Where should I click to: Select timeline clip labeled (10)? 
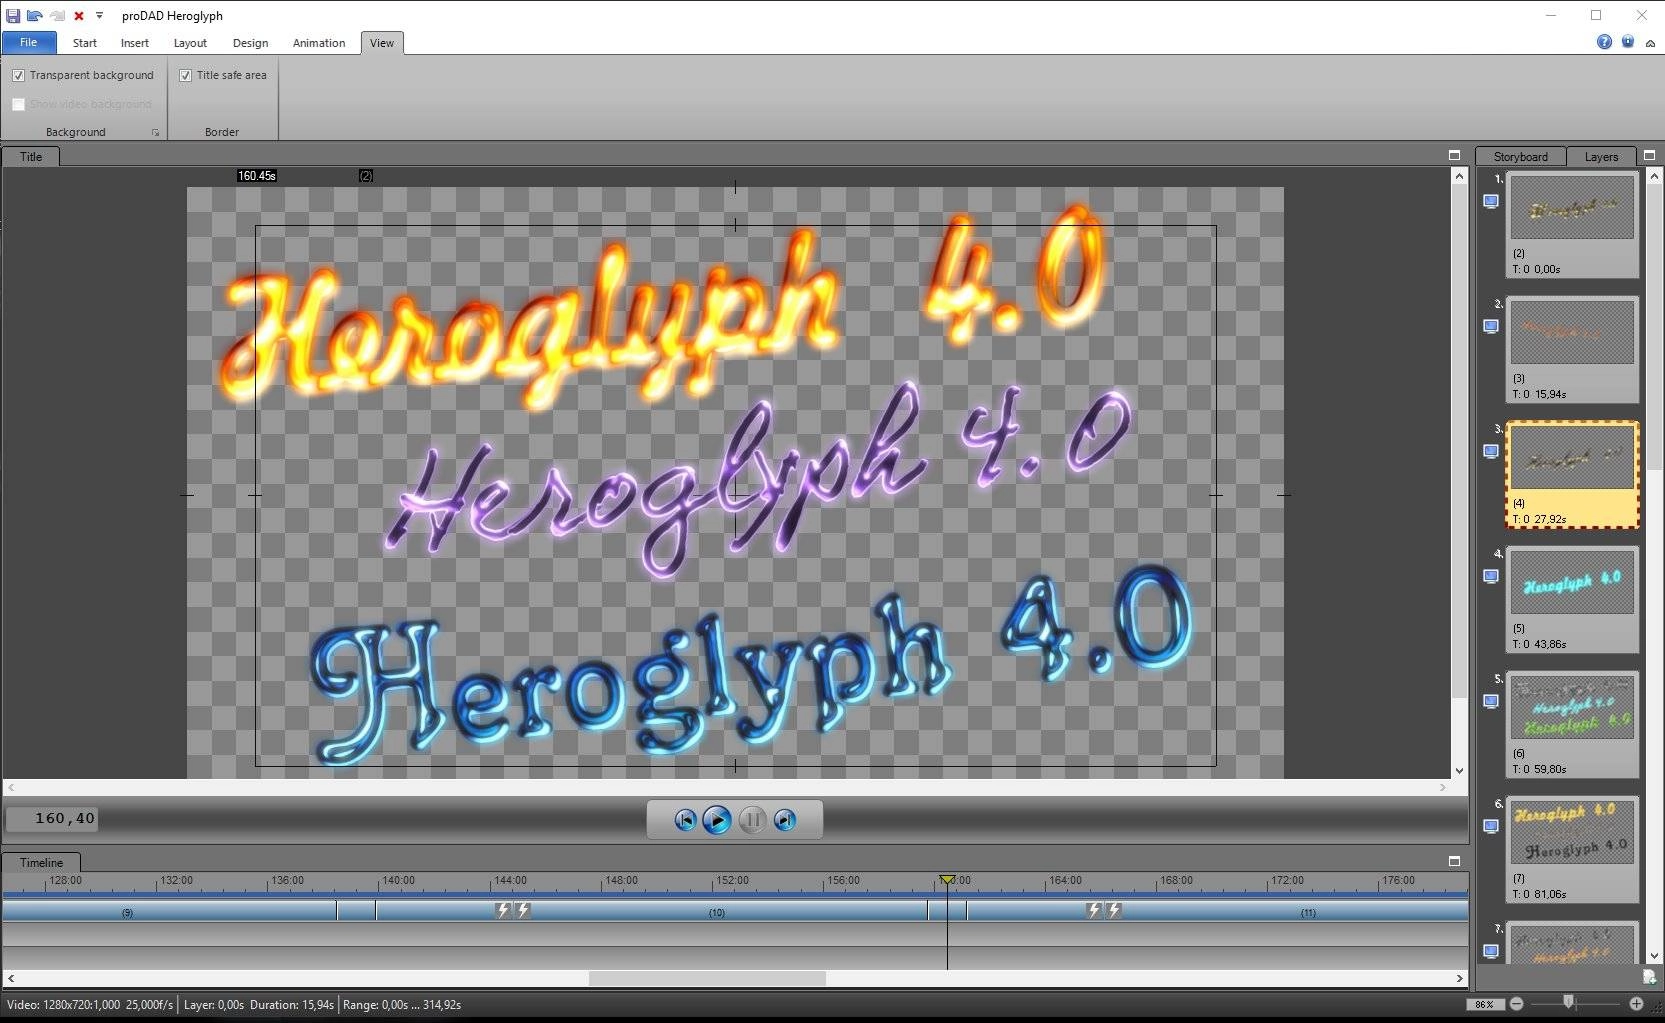click(651, 910)
